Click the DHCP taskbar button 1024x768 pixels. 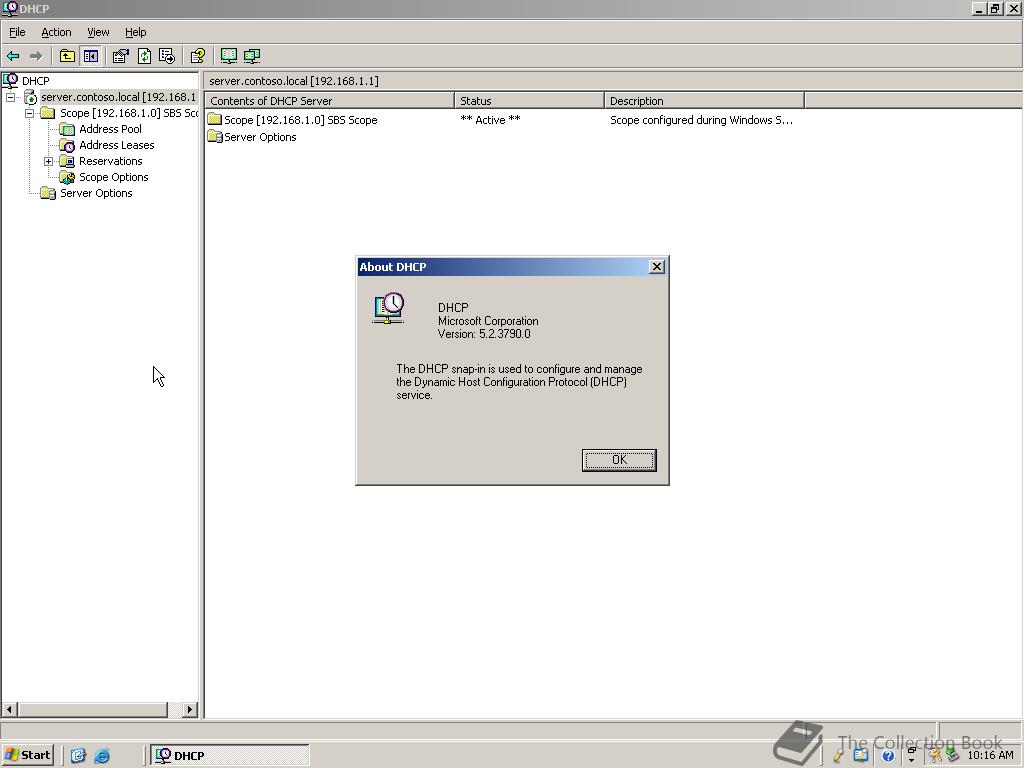229,756
